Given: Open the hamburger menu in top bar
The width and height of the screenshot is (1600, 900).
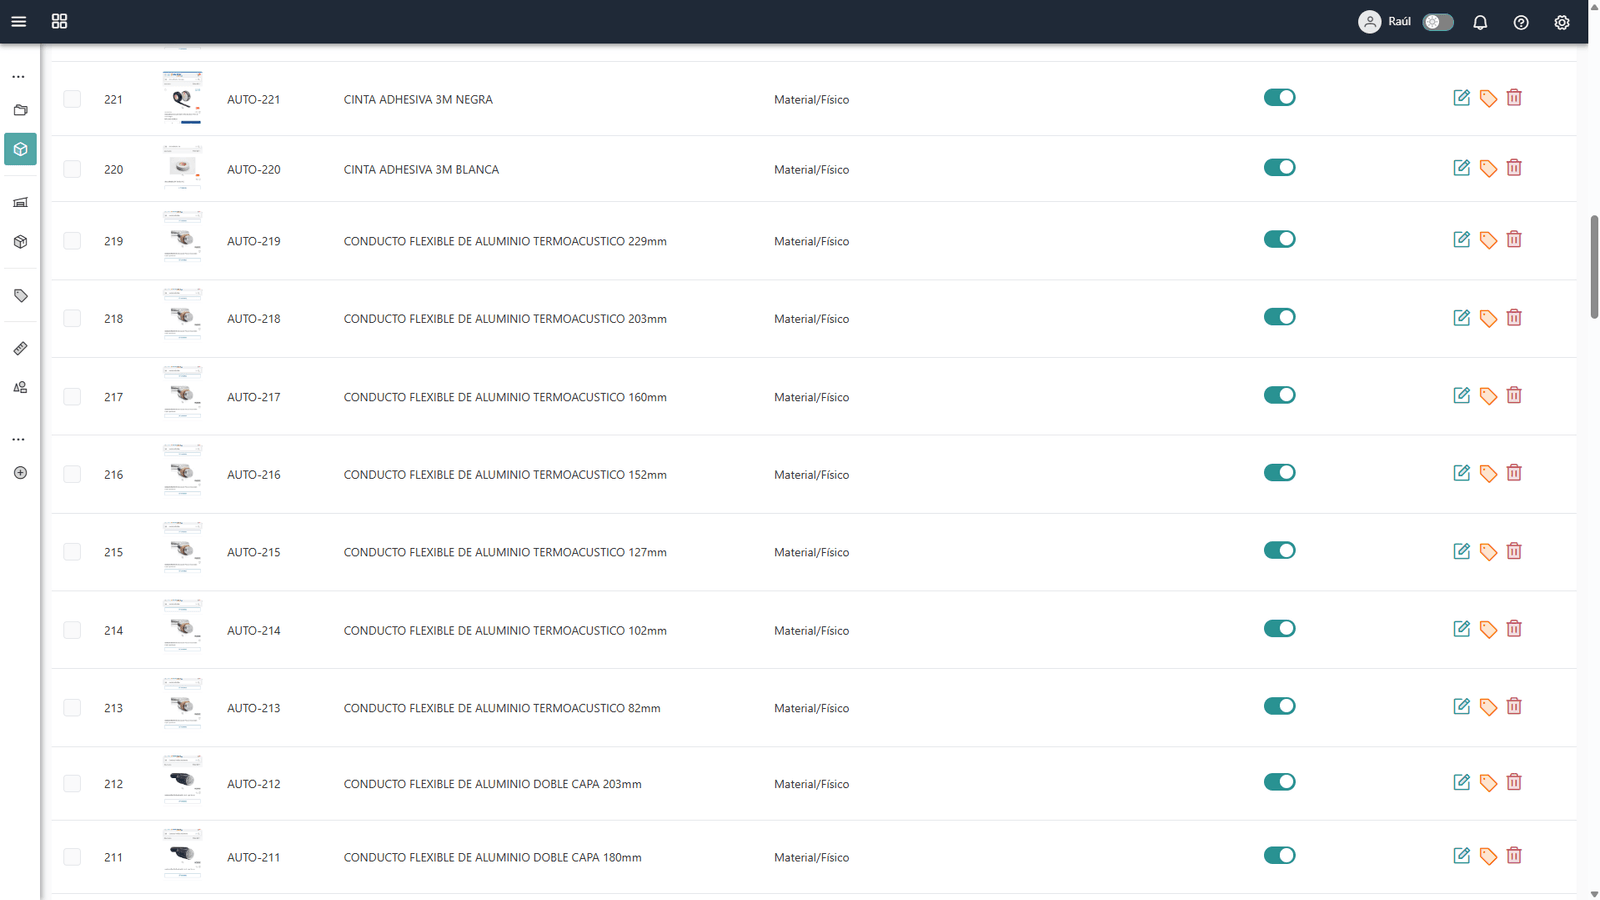Looking at the screenshot, I should 18,21.
